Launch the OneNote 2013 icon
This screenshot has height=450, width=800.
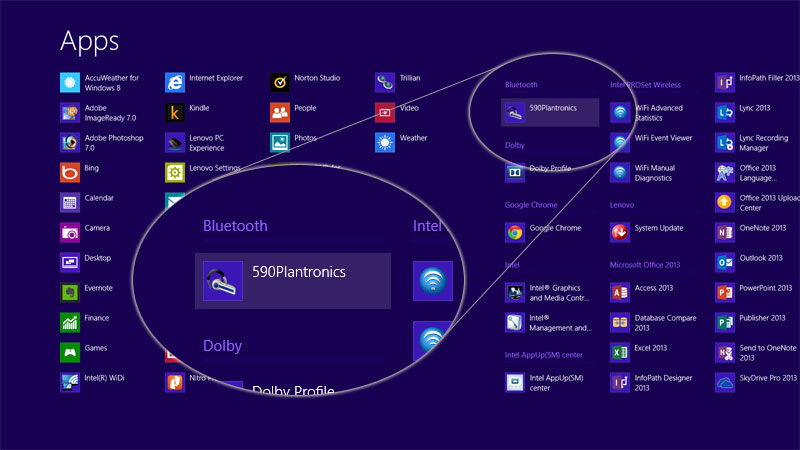coord(725,233)
